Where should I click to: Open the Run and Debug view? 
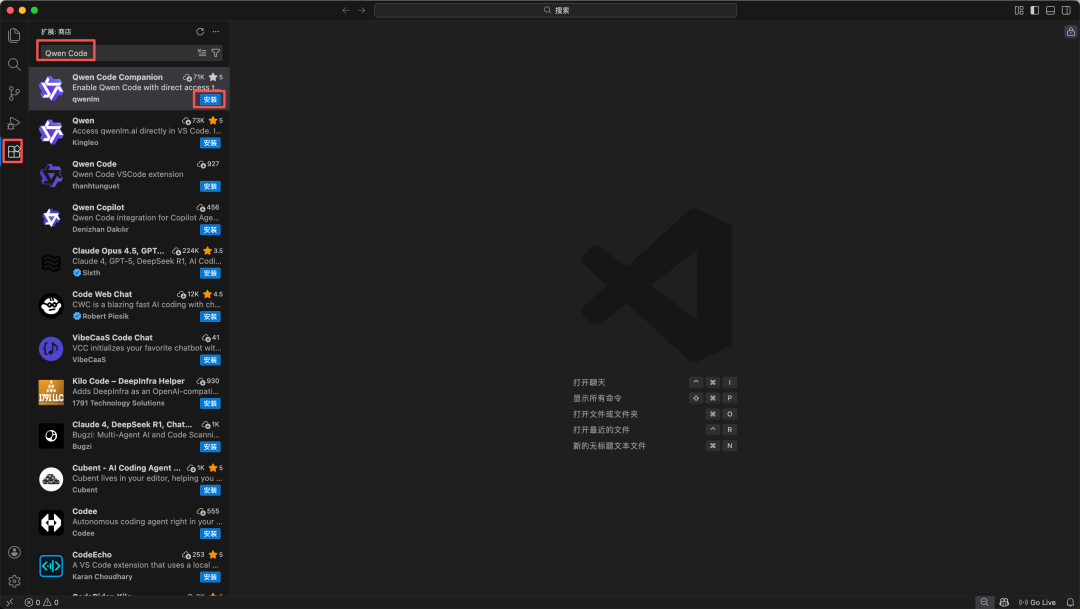point(14,123)
